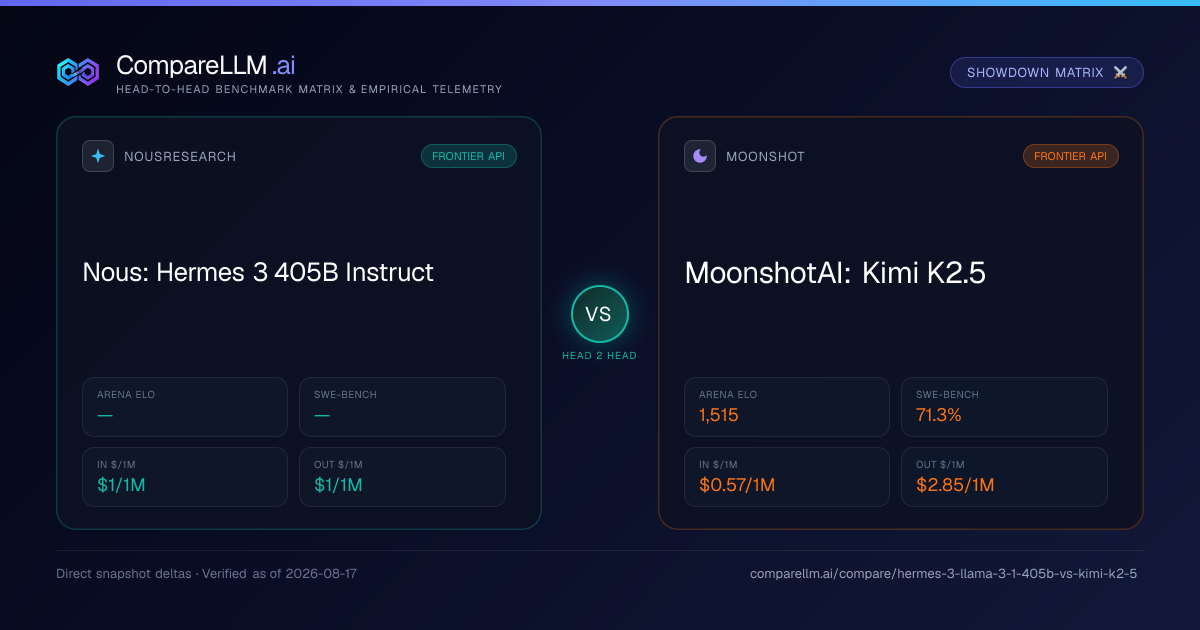The width and height of the screenshot is (1200, 630).
Task: Click Hermes' empty SWE-Bench tile
Action: (402, 407)
